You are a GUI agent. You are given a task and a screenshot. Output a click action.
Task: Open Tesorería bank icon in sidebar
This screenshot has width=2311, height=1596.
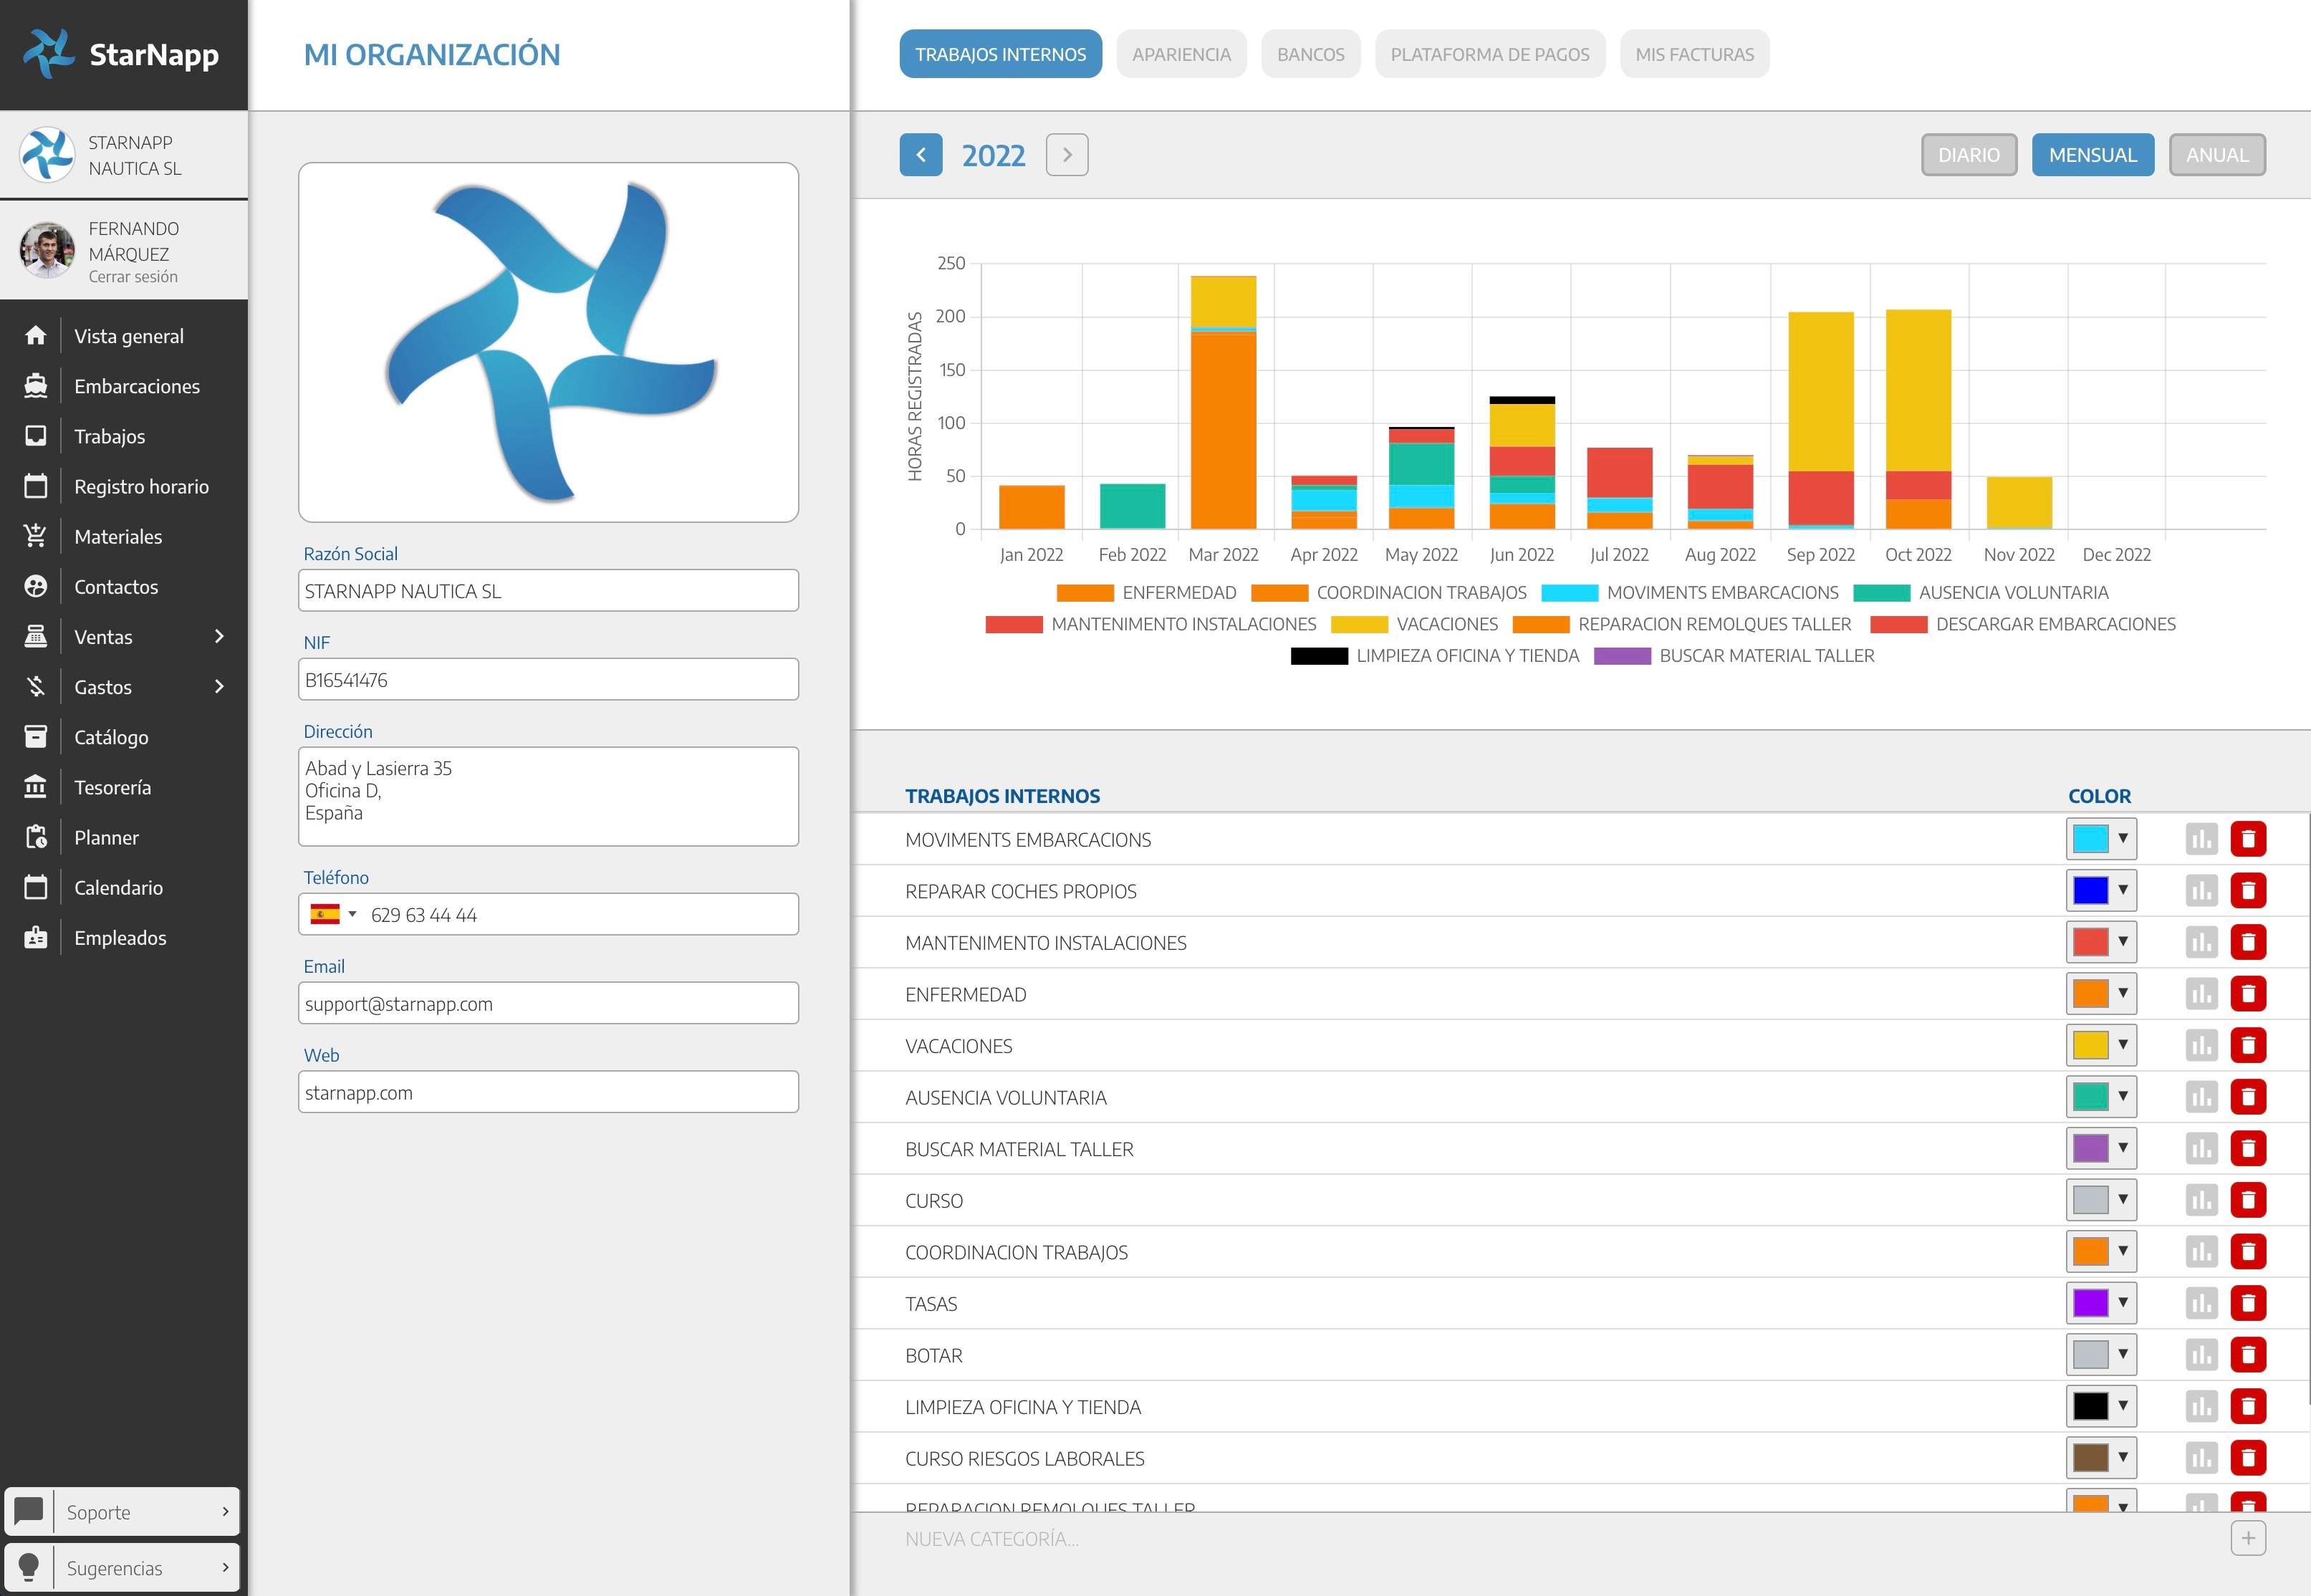point(36,787)
